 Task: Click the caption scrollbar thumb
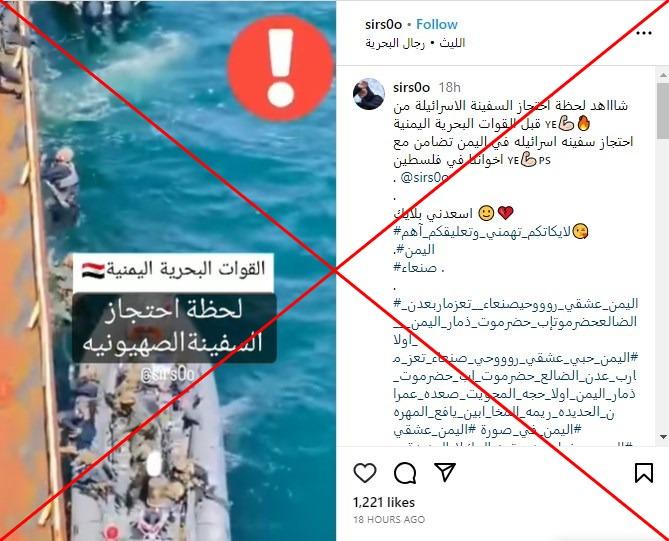pyautogui.click(x=664, y=111)
